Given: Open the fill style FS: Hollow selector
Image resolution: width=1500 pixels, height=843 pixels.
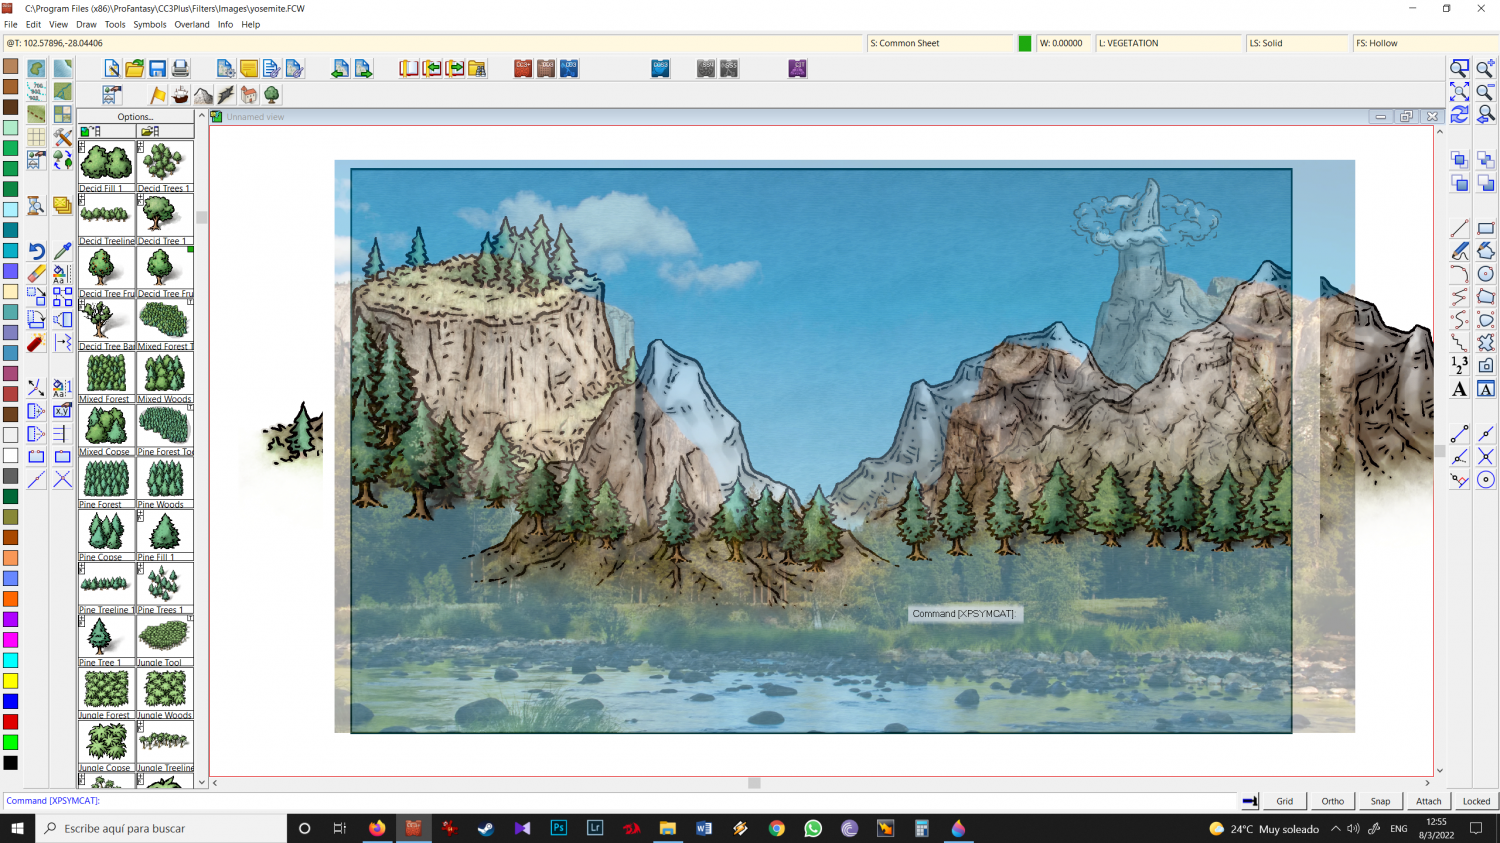Looking at the screenshot, I should (x=1426, y=43).
